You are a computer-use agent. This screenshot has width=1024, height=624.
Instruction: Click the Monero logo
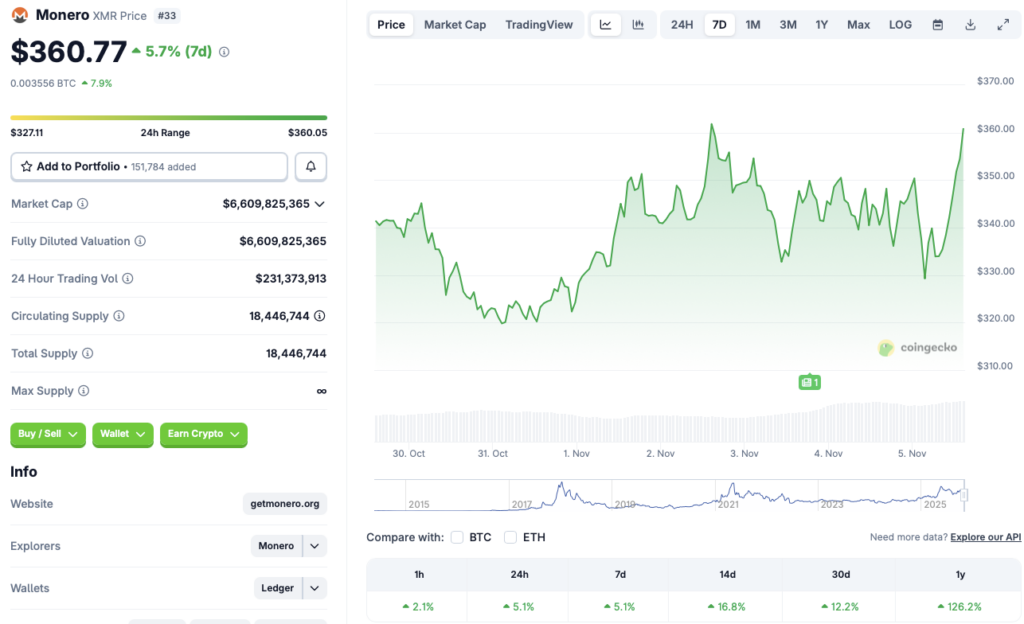click(17, 15)
